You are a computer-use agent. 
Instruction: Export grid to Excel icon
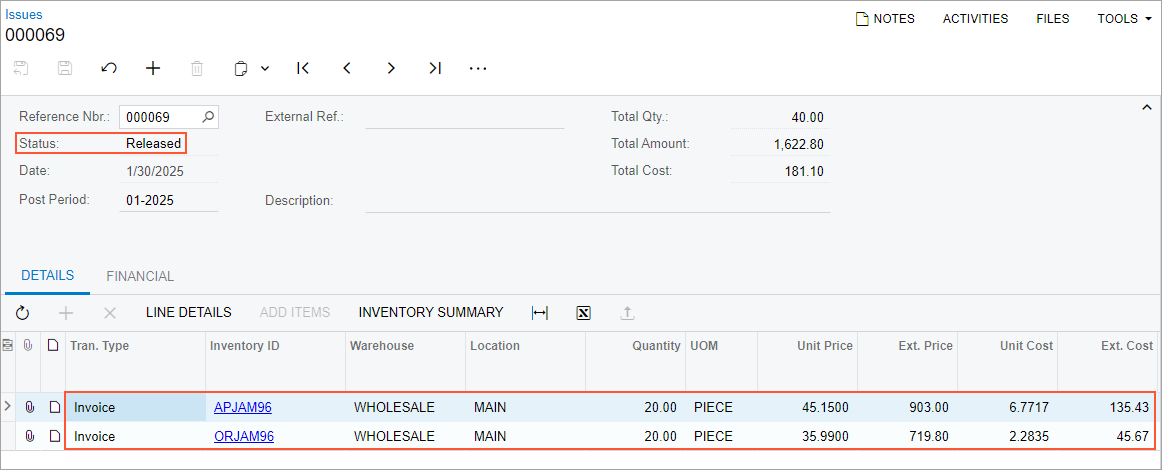[x=584, y=313]
